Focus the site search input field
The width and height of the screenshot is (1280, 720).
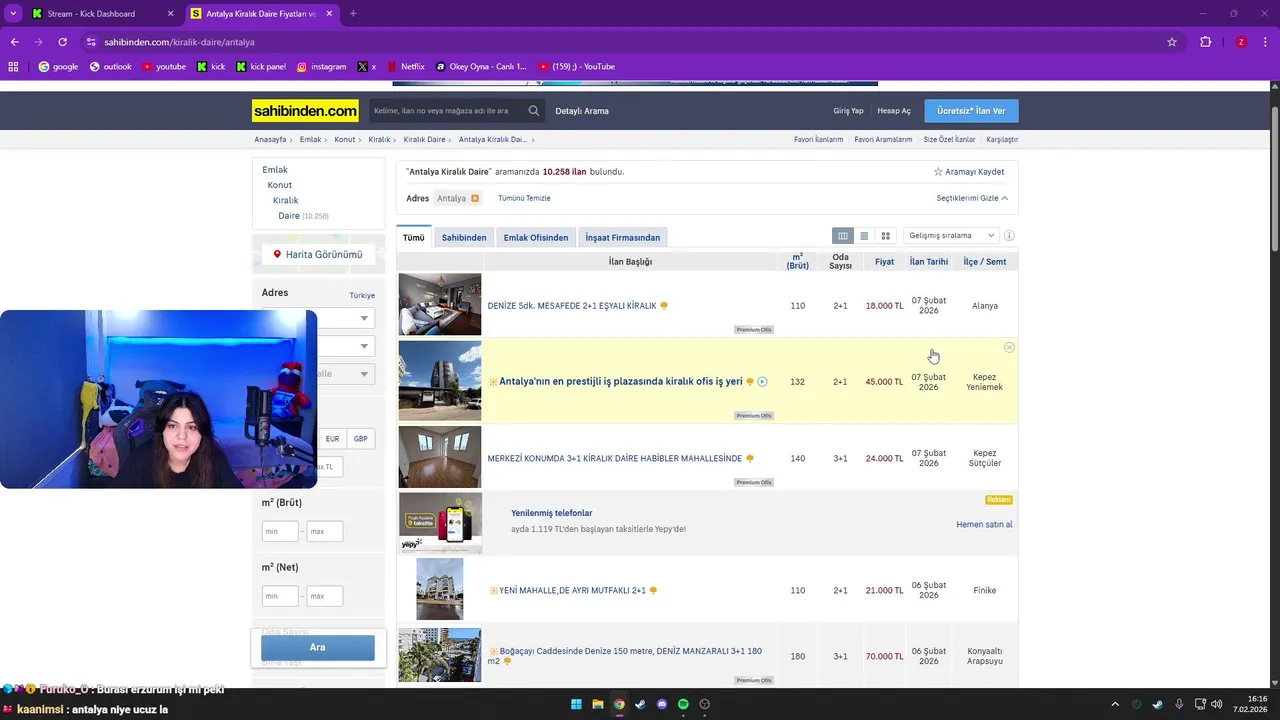(447, 111)
